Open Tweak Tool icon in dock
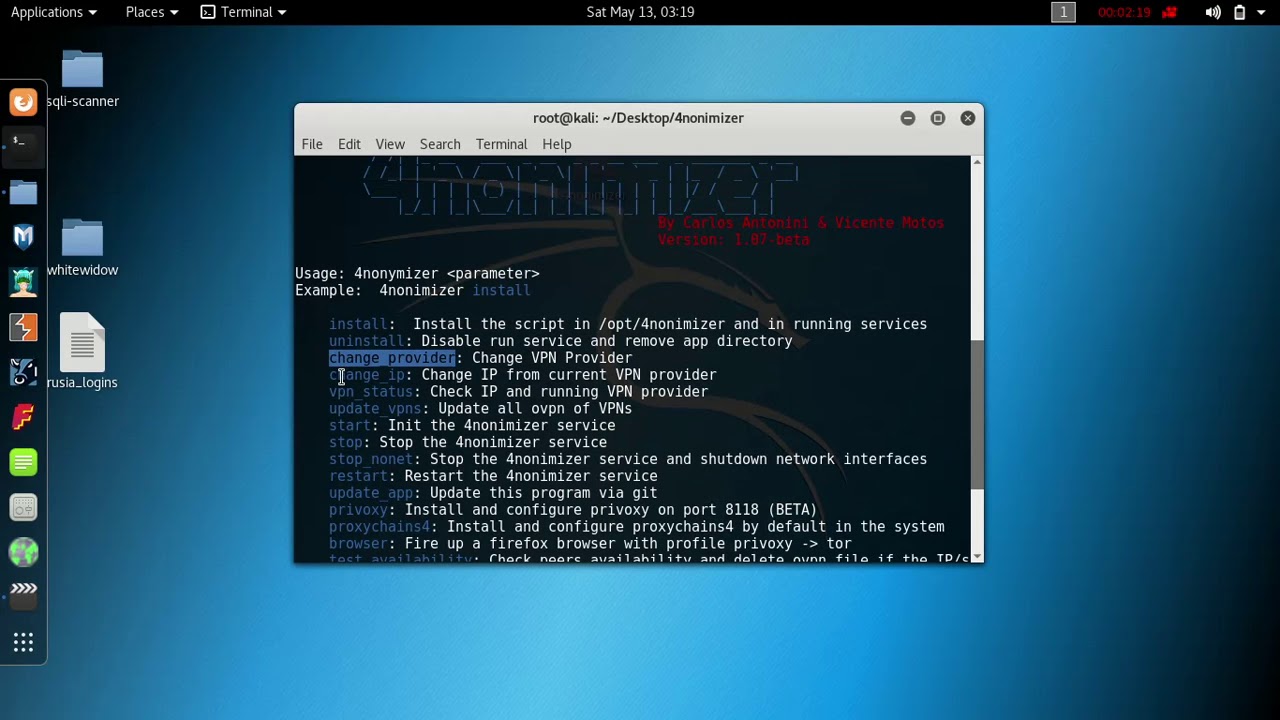This screenshot has height=720, width=1280. coord(23,507)
